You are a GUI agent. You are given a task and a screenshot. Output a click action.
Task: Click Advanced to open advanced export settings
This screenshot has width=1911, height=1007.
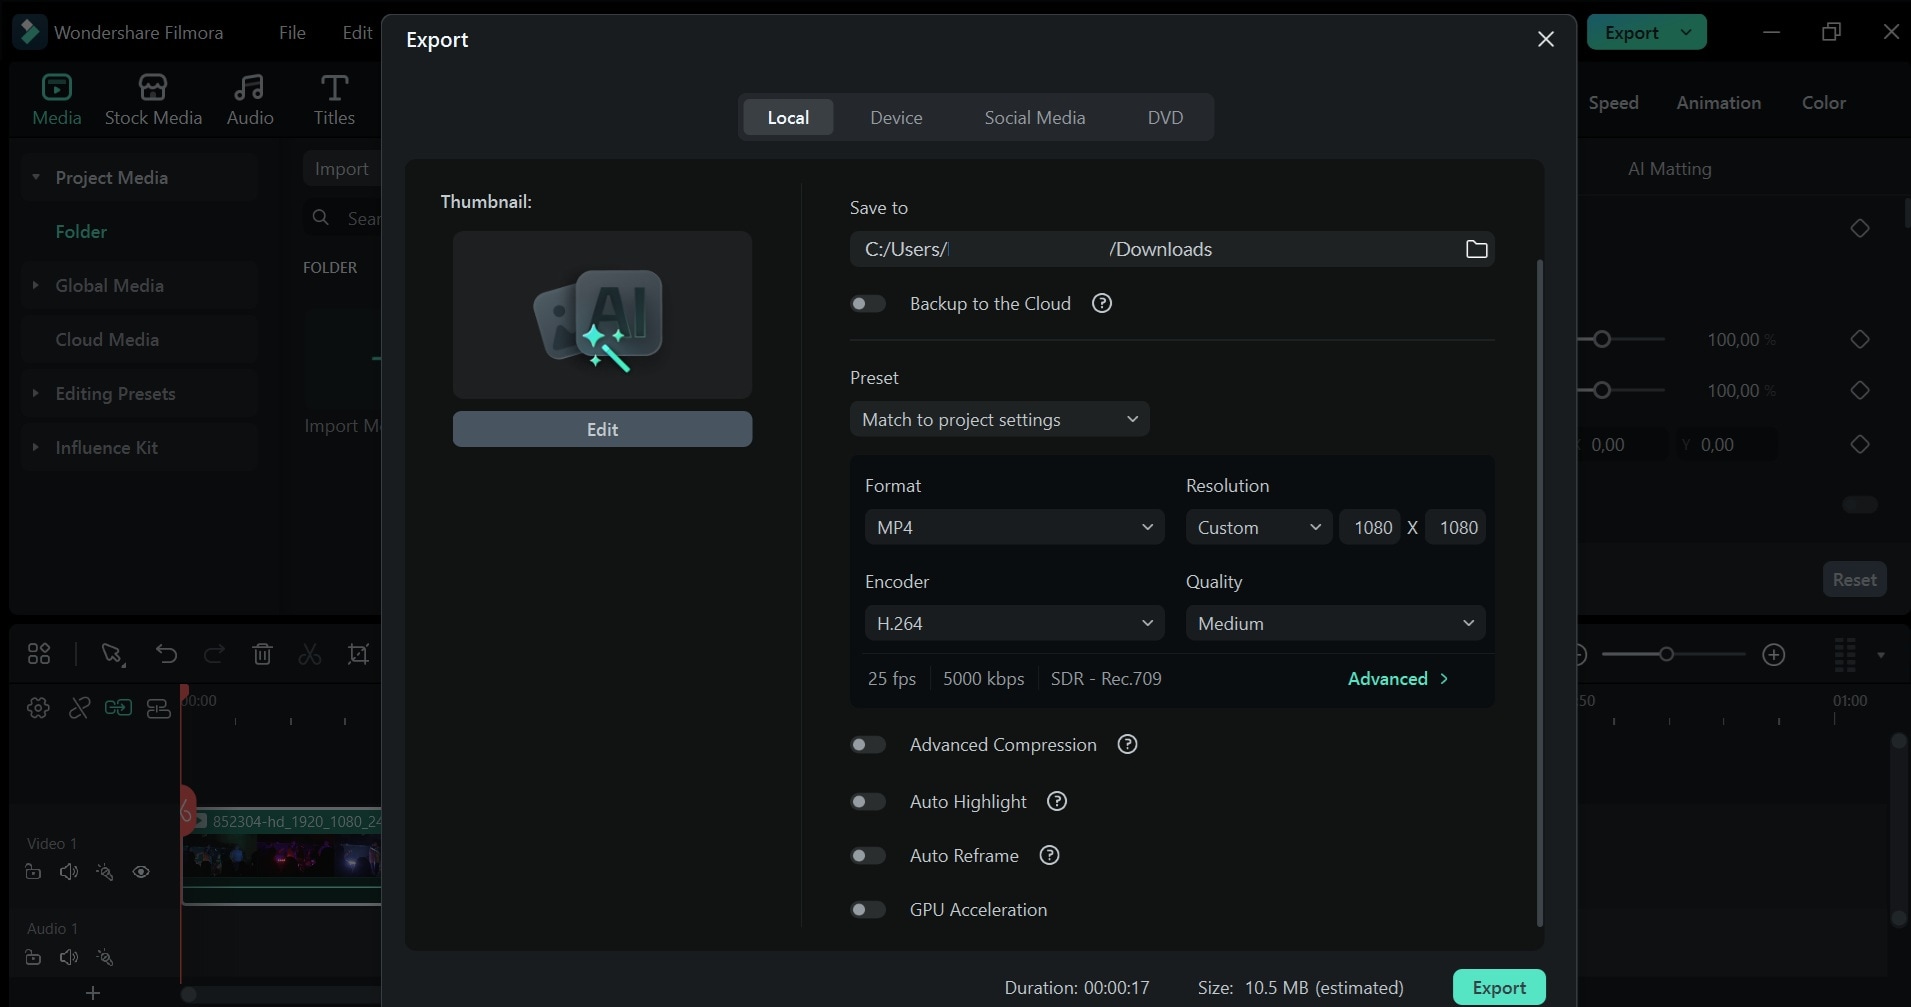coord(1396,678)
